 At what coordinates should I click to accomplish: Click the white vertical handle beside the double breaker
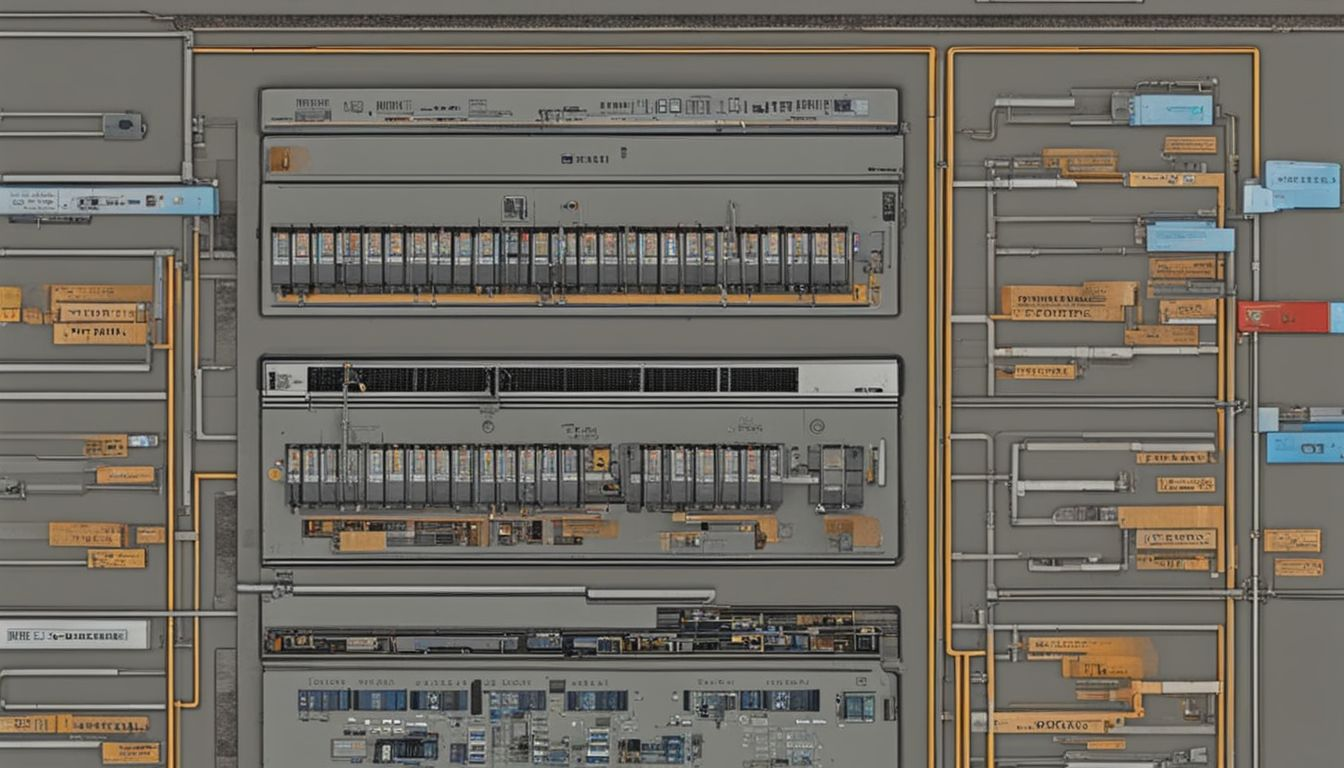(x=881, y=462)
